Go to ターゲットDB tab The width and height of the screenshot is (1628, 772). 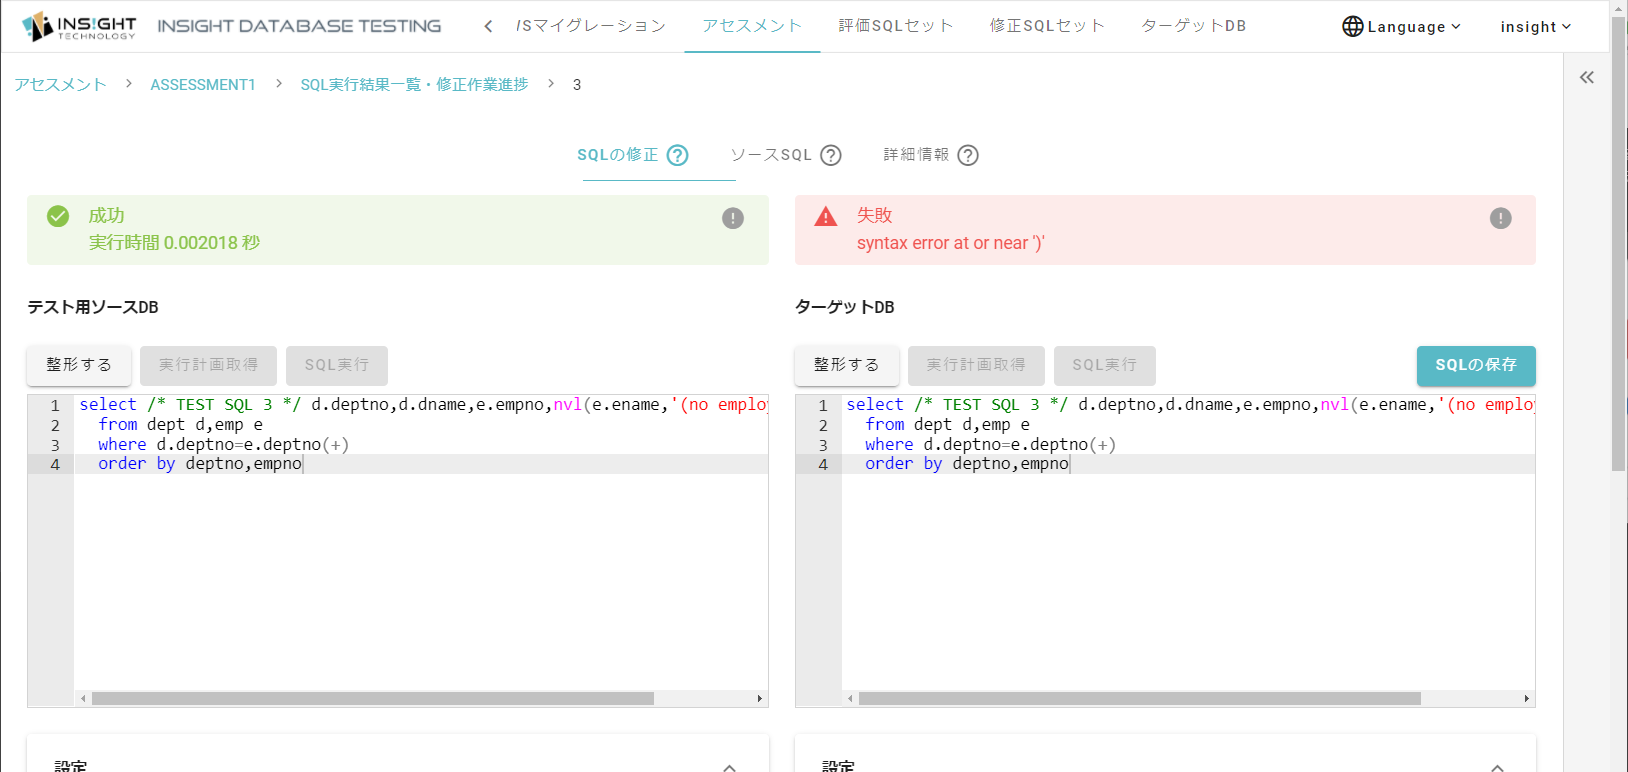[1194, 26]
